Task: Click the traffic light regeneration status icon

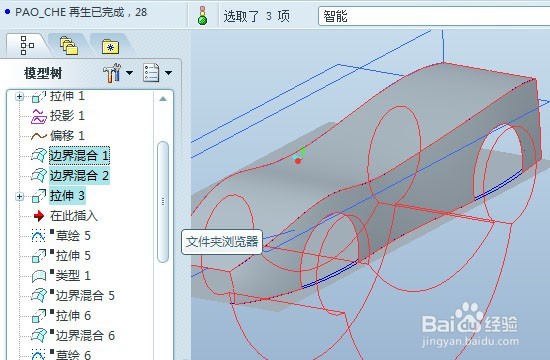Action: 202,15
